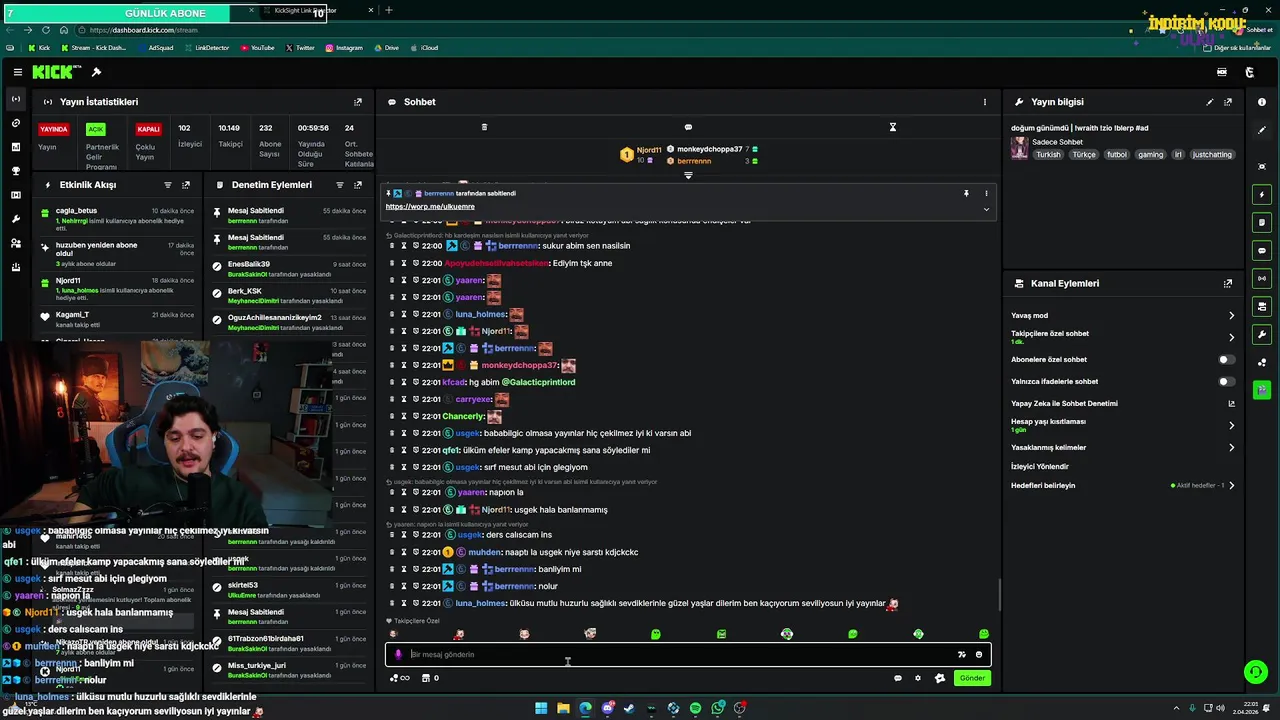The image size is (1280, 720).
Task: Open chat settings gear below message box
Action: (x=918, y=678)
